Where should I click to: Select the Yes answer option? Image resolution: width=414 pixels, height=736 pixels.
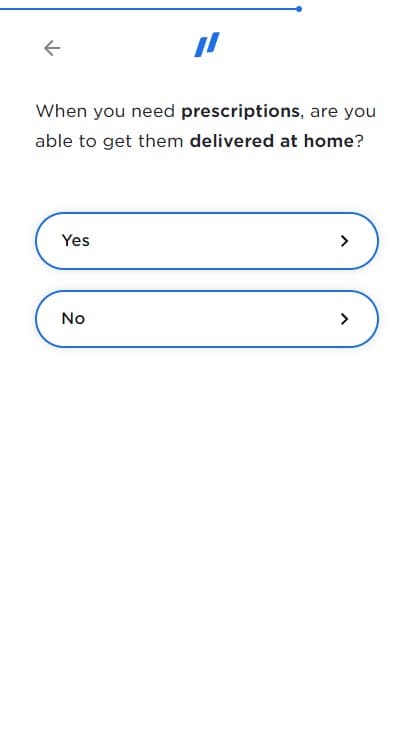coord(207,241)
